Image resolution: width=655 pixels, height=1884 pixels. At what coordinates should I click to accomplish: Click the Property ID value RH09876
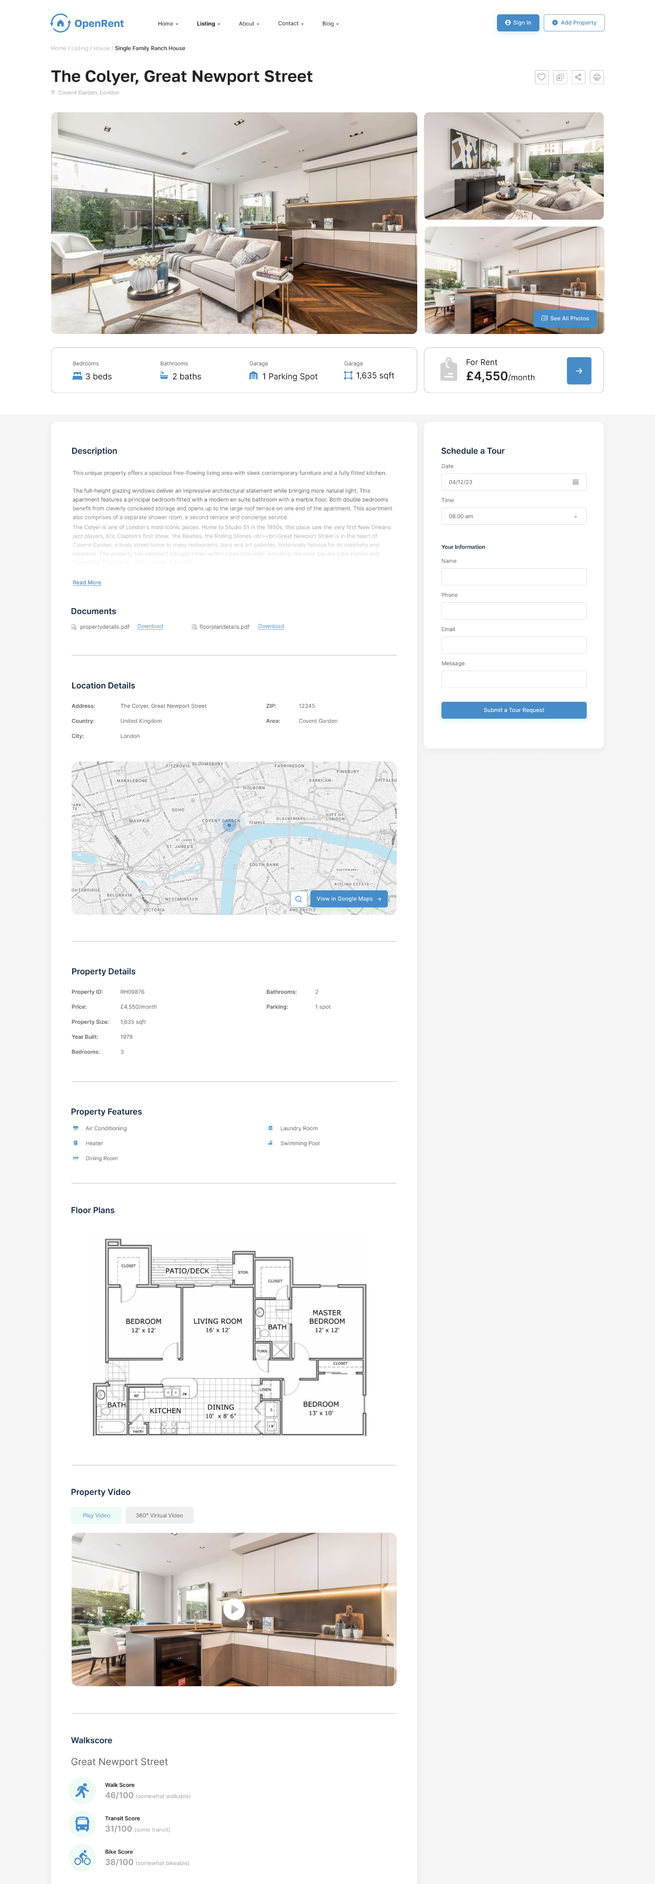[x=132, y=992]
